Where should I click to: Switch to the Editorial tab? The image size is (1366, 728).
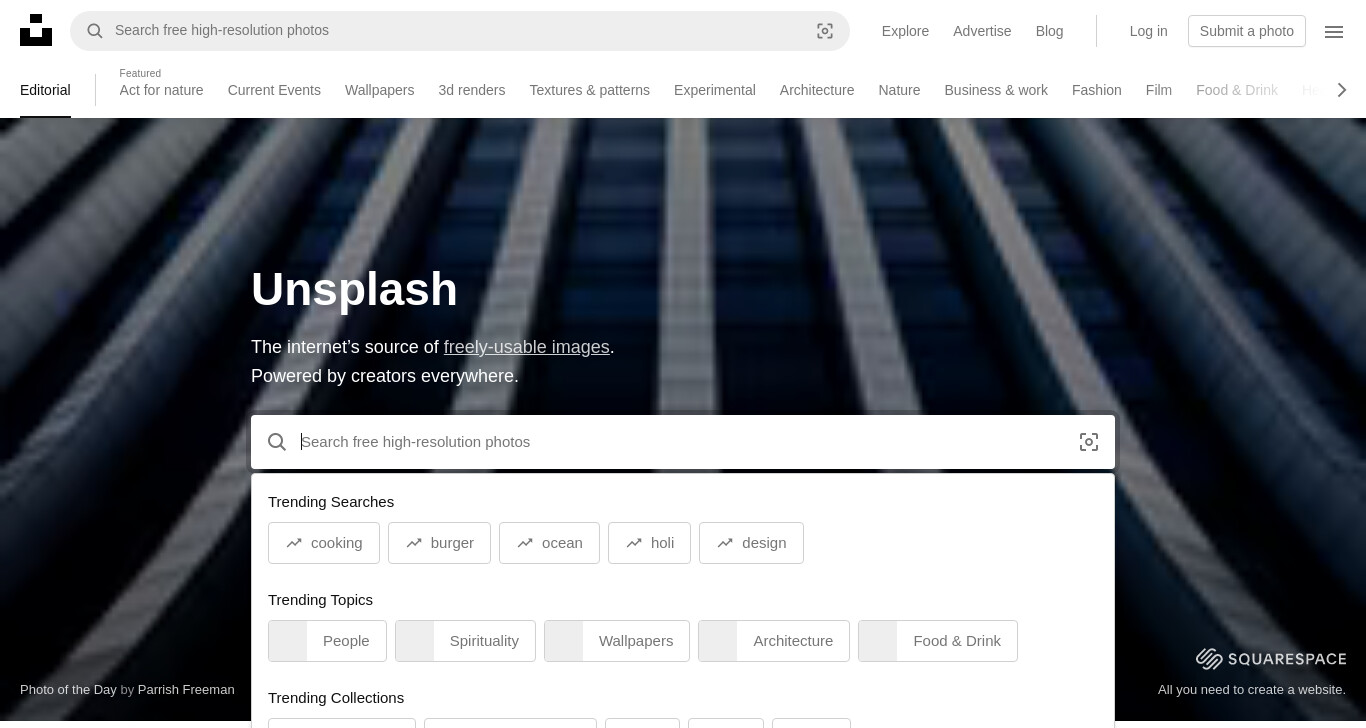click(45, 90)
